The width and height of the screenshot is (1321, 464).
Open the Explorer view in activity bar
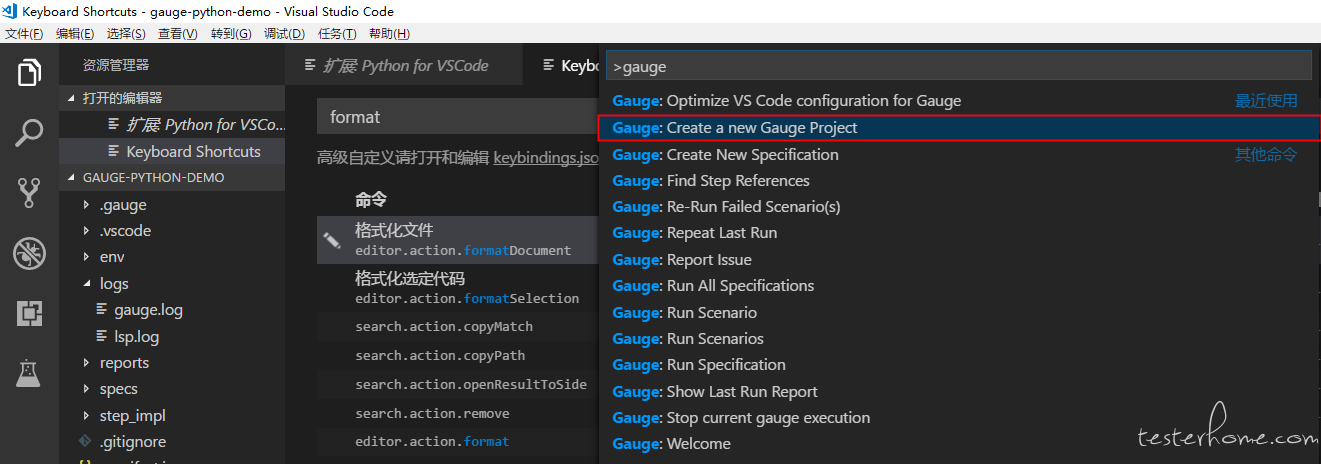tap(29, 73)
